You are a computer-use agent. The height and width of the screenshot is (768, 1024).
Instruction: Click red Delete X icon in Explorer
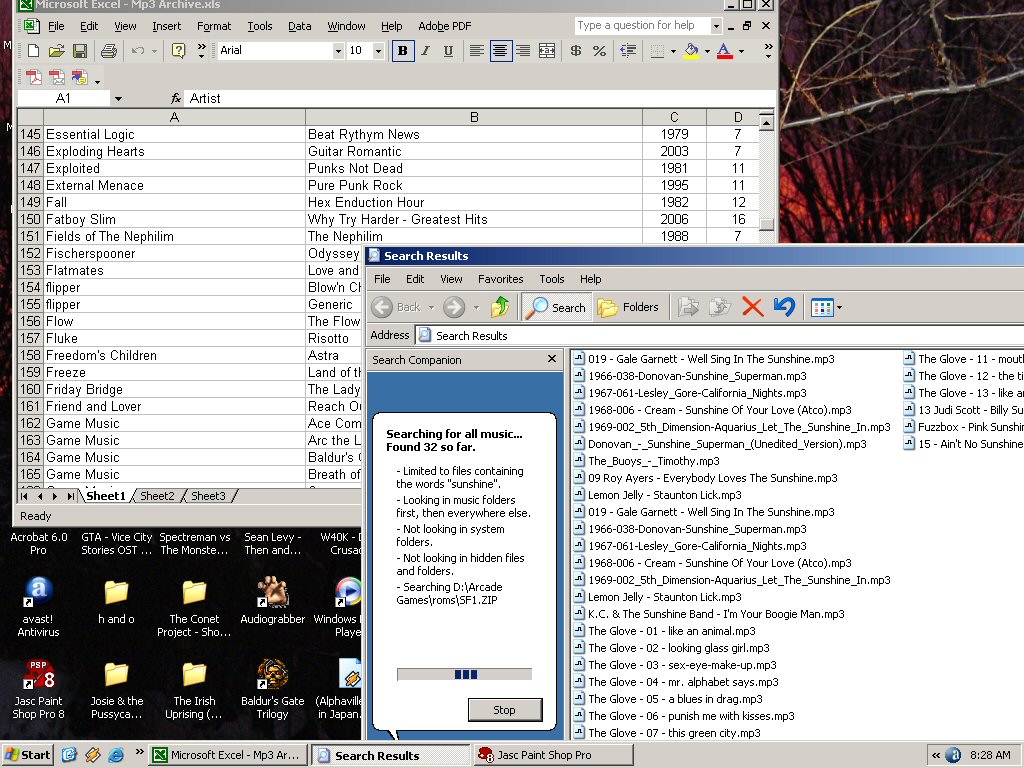(x=752, y=307)
